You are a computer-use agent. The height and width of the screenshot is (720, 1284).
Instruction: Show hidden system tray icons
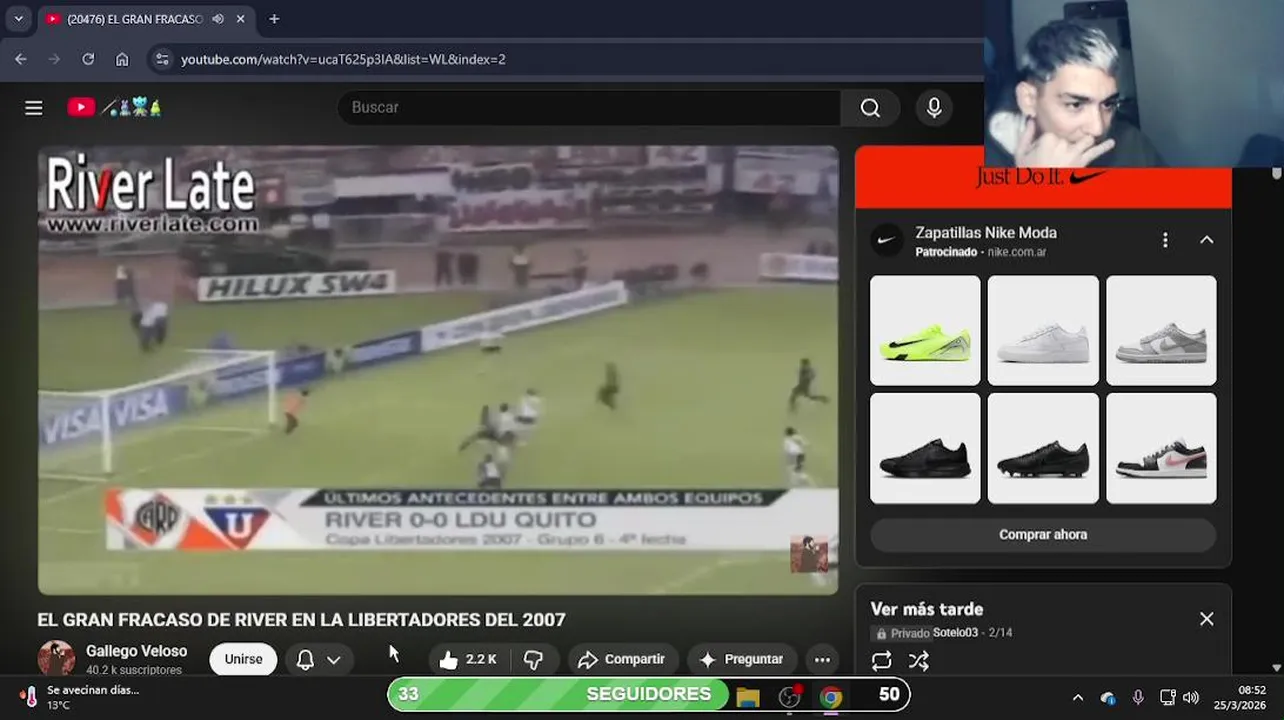(1077, 698)
